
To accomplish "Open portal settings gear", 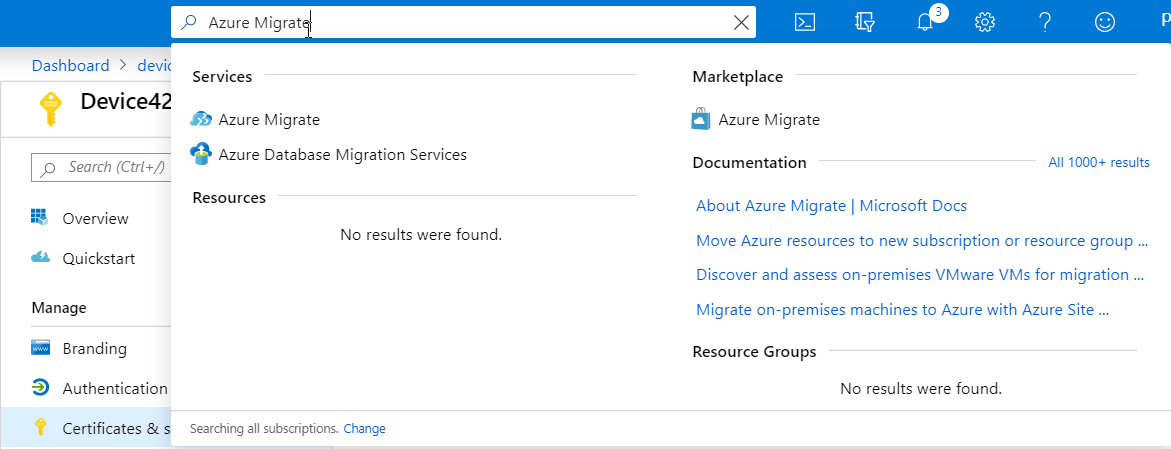I will [985, 22].
